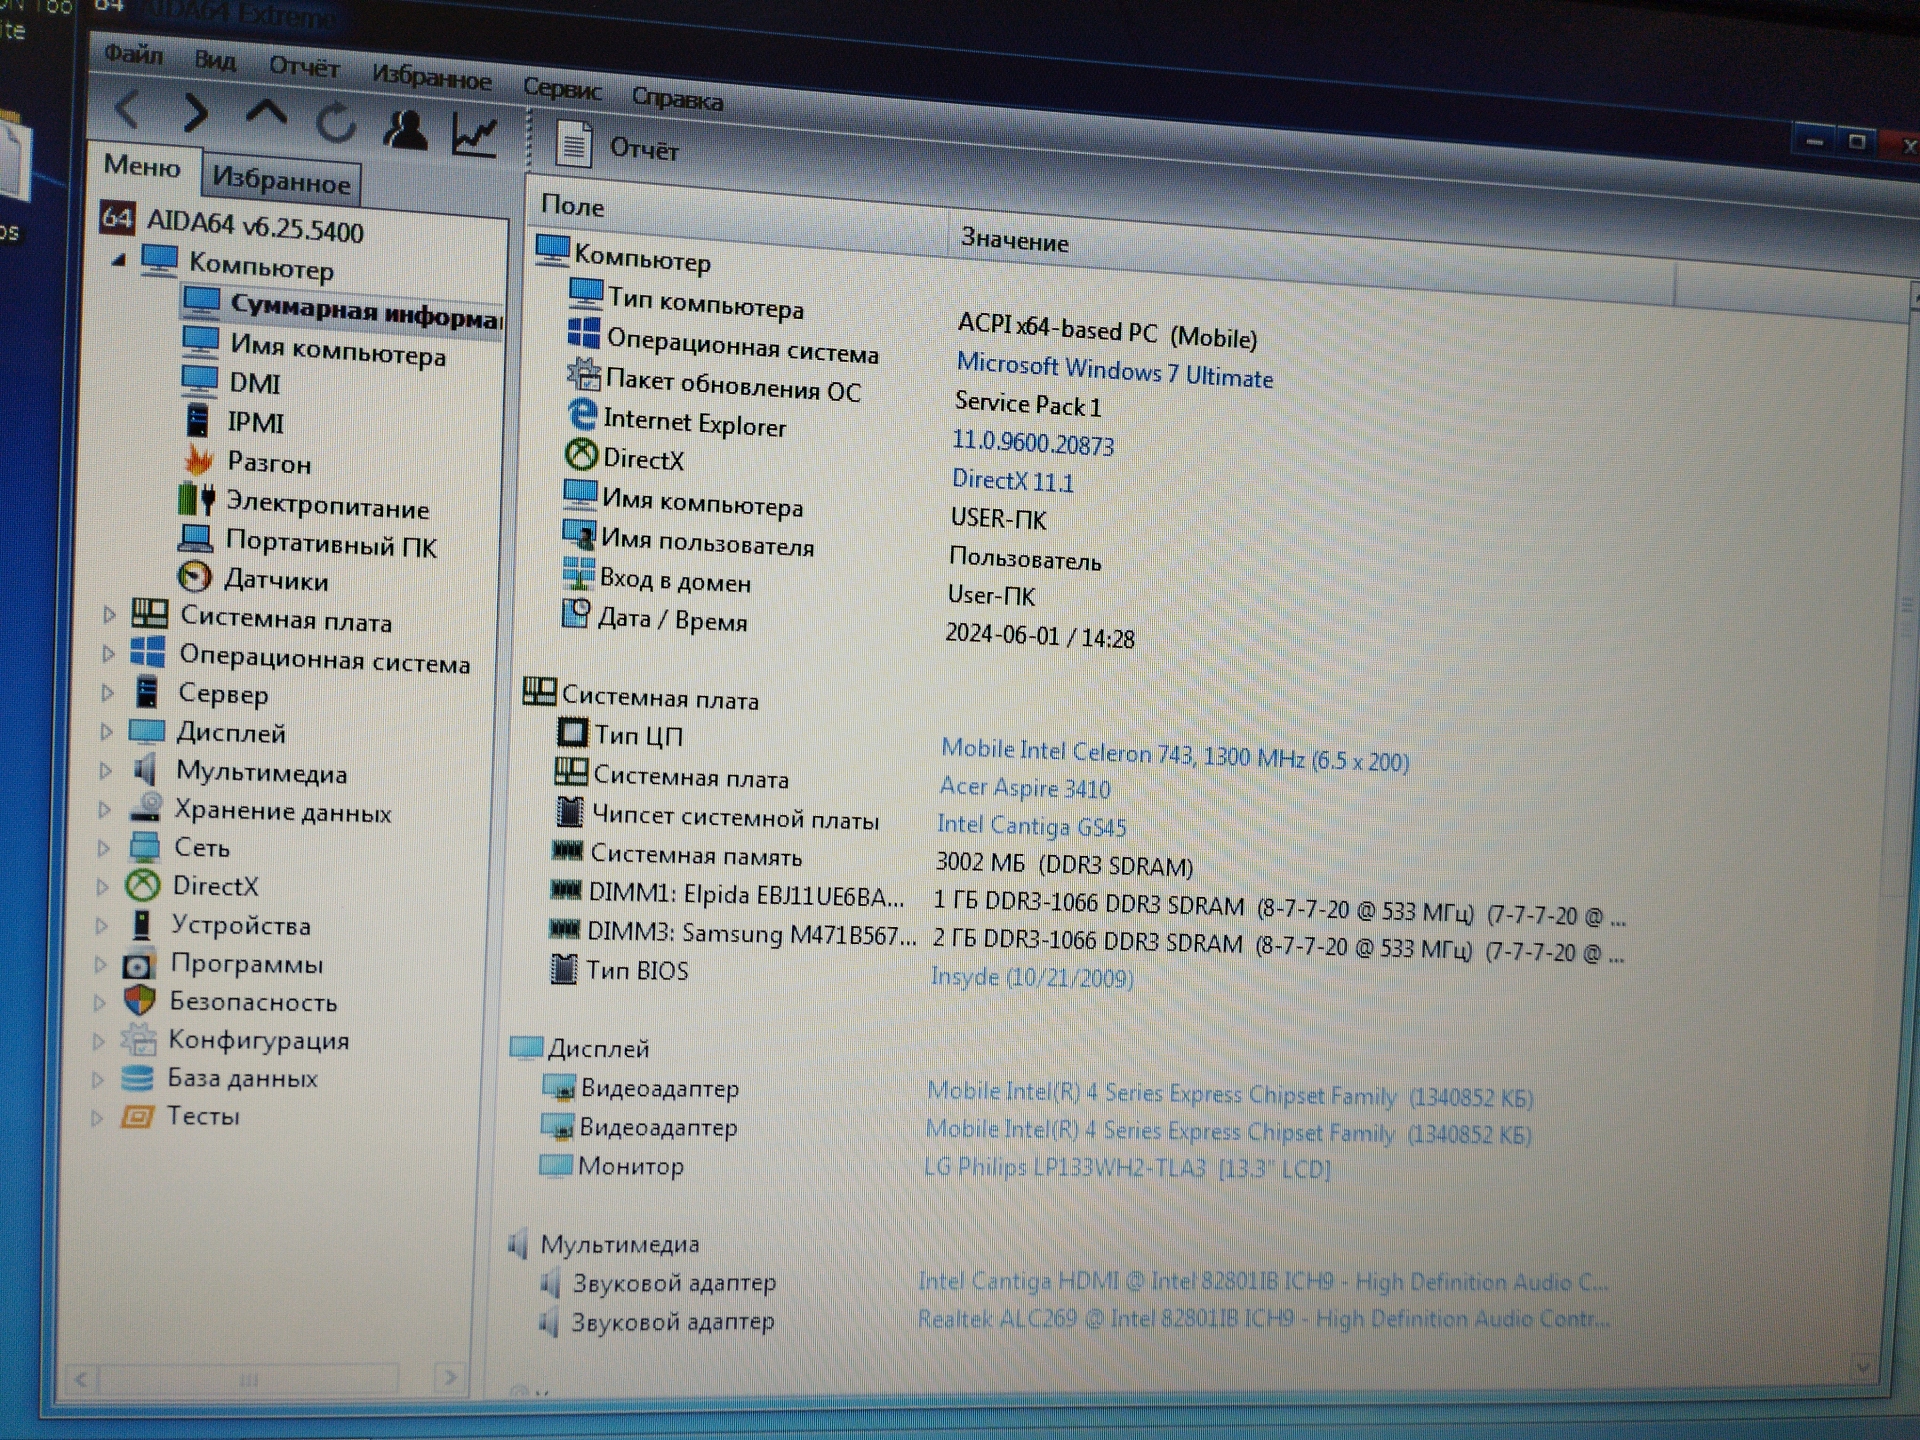
Task: Click the Безопасность shield icon
Action: (139, 1001)
